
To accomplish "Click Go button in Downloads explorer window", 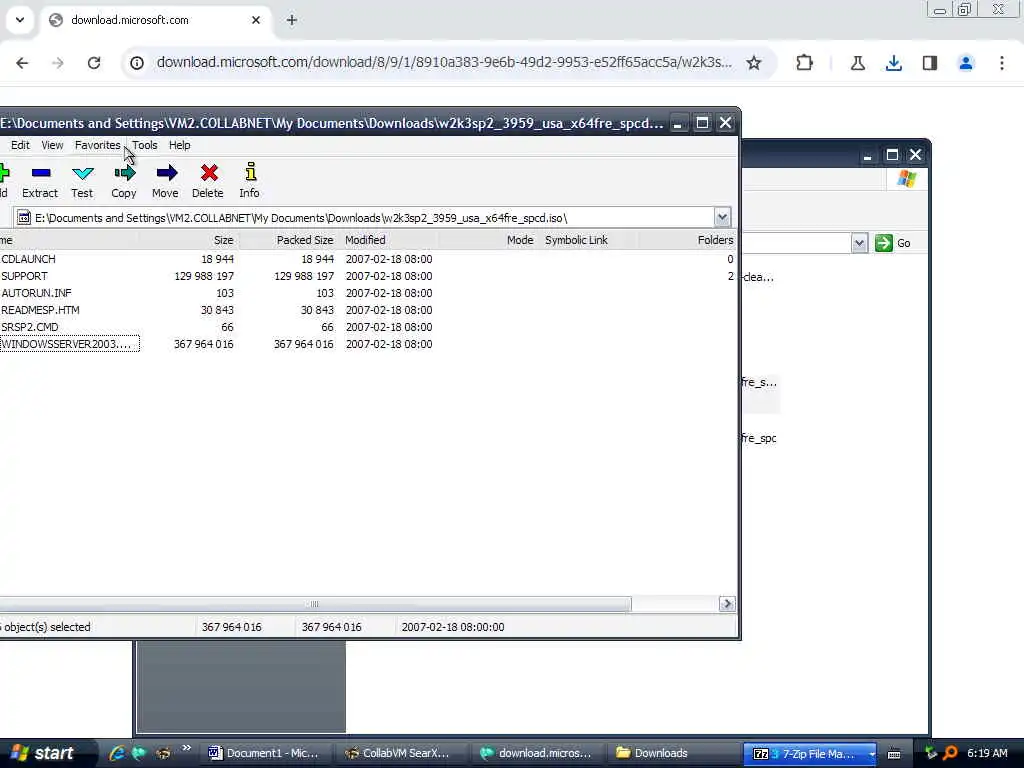I will (893, 243).
